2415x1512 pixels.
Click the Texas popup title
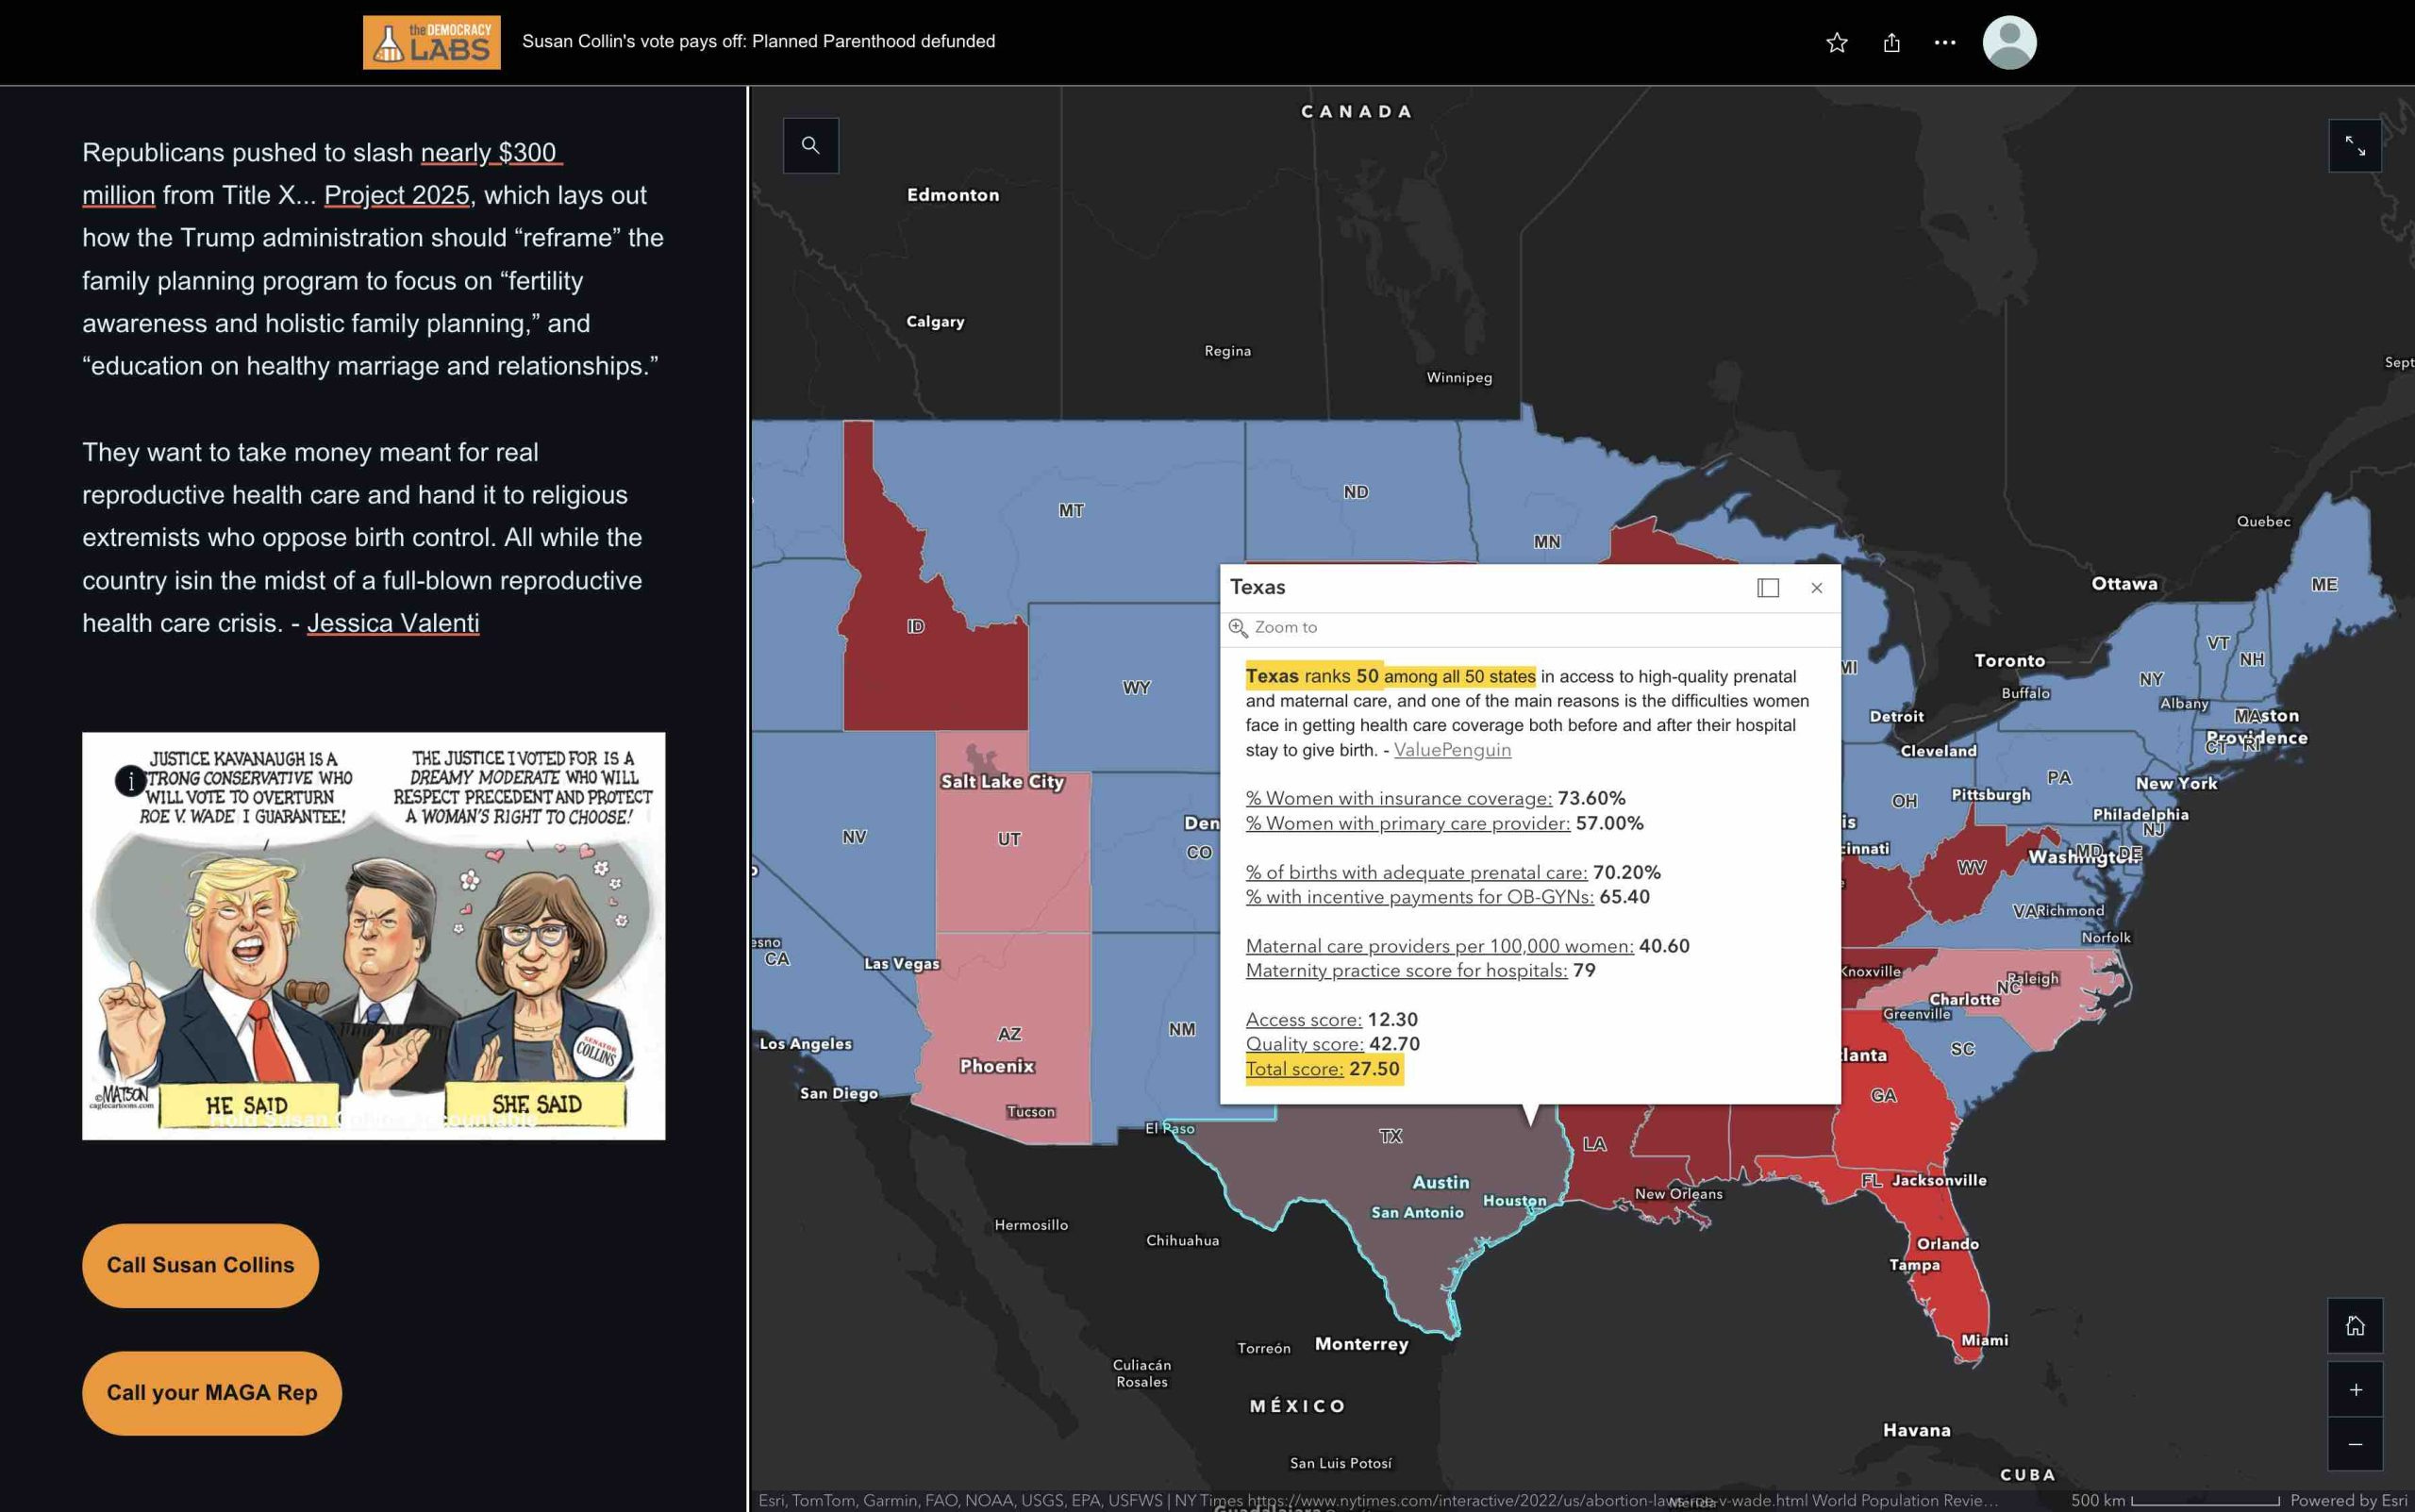pyautogui.click(x=1257, y=587)
